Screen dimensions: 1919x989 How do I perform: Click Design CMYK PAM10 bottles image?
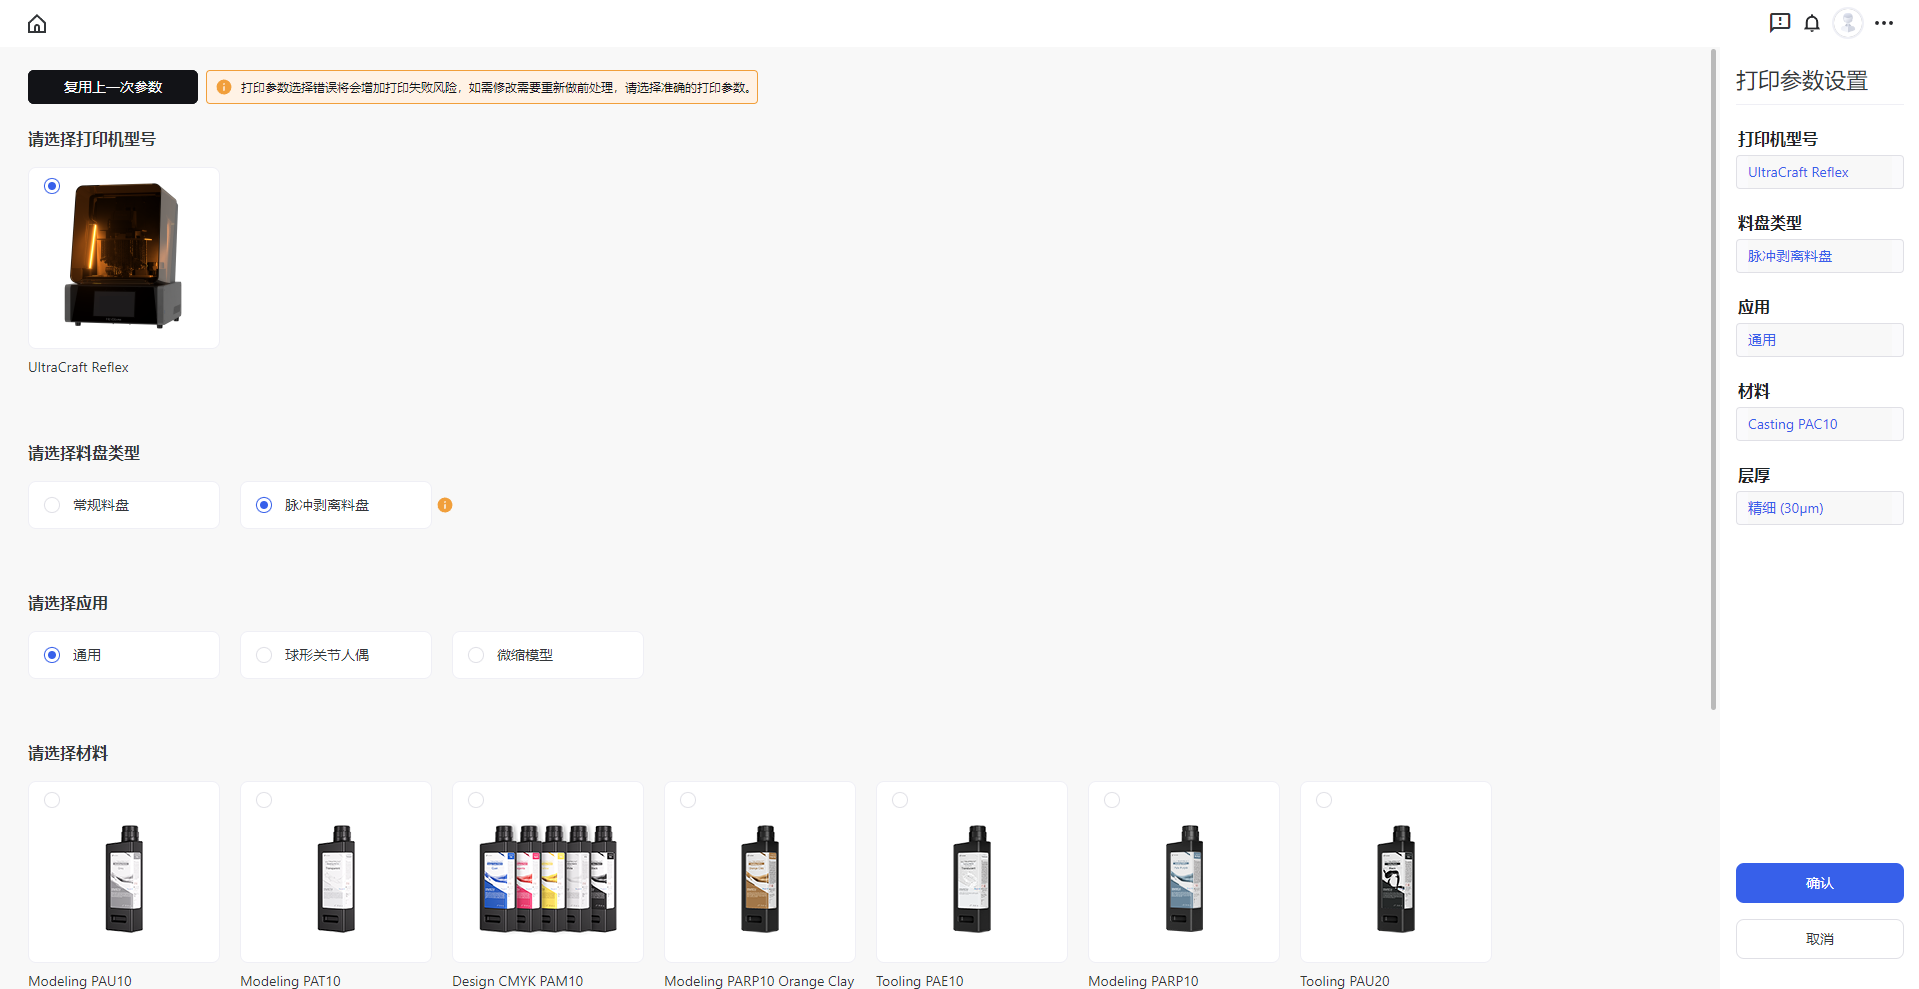548,879
